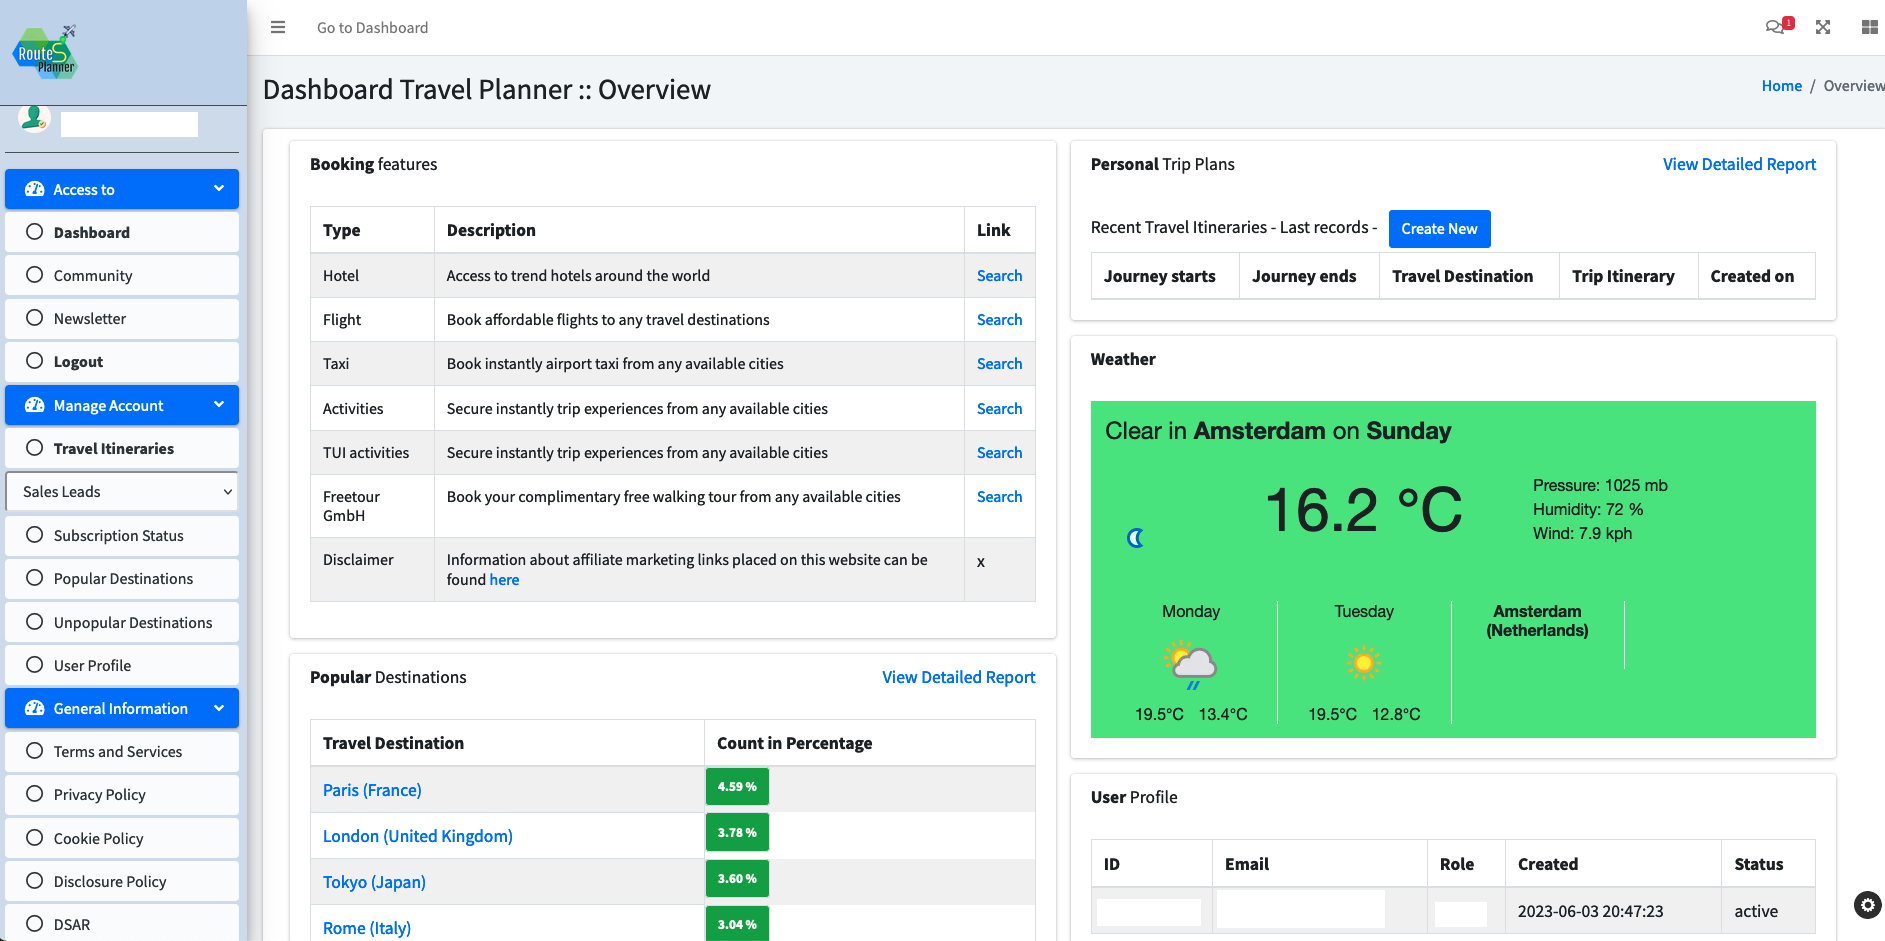Click the circle icon next to Subscription Status

point(35,535)
